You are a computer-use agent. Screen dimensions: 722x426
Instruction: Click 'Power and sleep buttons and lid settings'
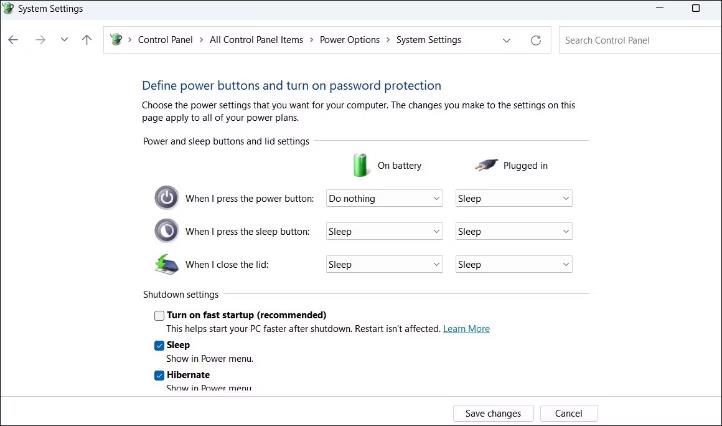(226, 141)
